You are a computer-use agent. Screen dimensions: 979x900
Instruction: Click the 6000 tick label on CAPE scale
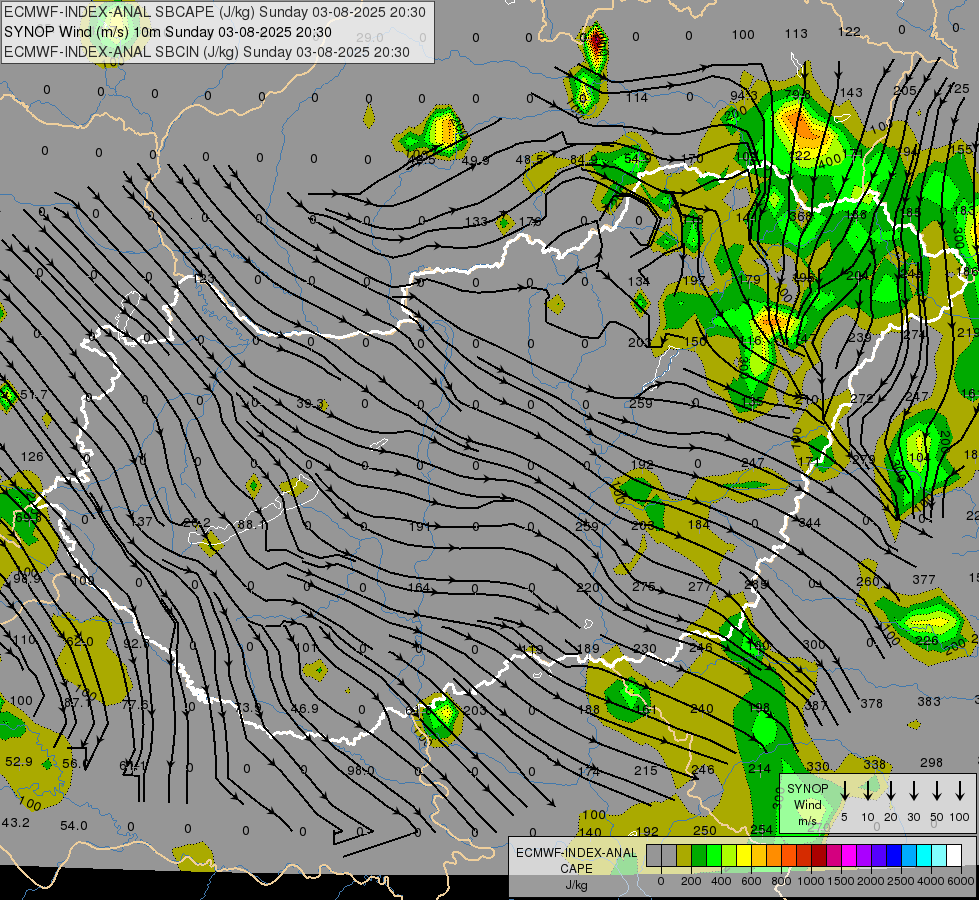[x=961, y=881]
